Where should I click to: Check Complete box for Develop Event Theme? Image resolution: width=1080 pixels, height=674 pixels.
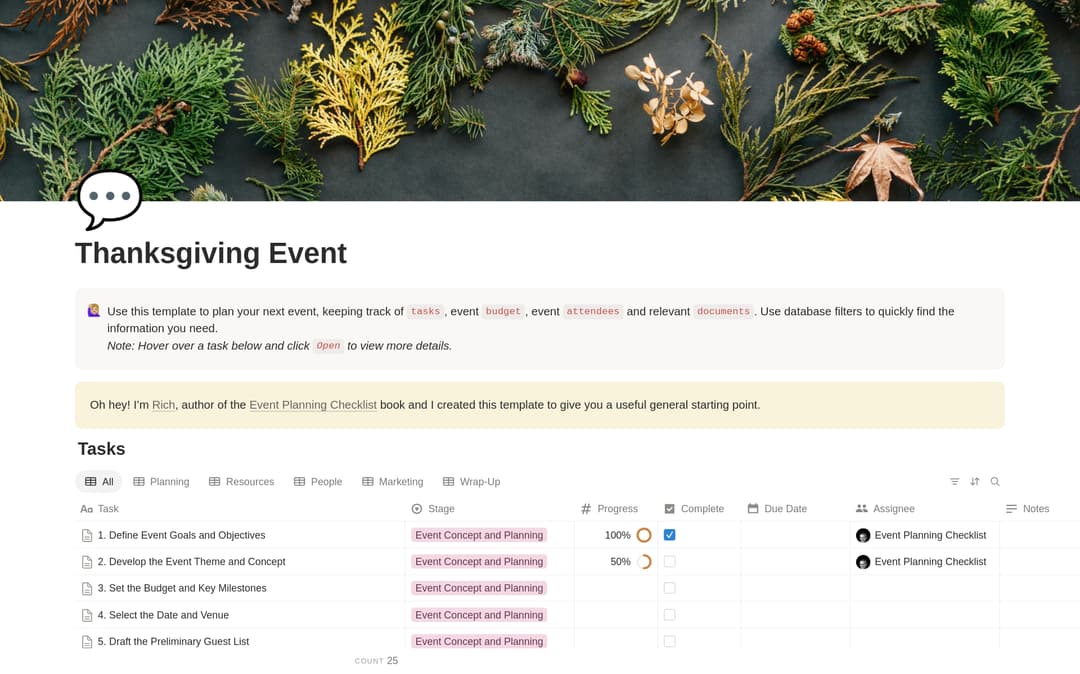click(669, 562)
